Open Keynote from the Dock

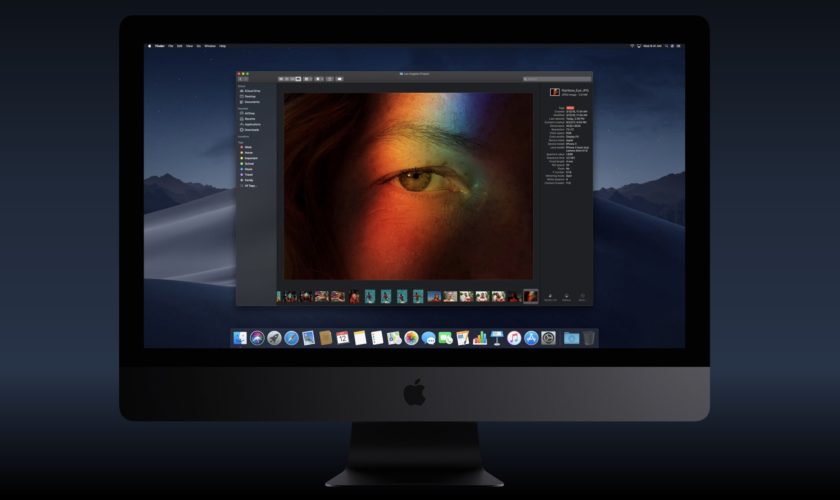point(497,338)
